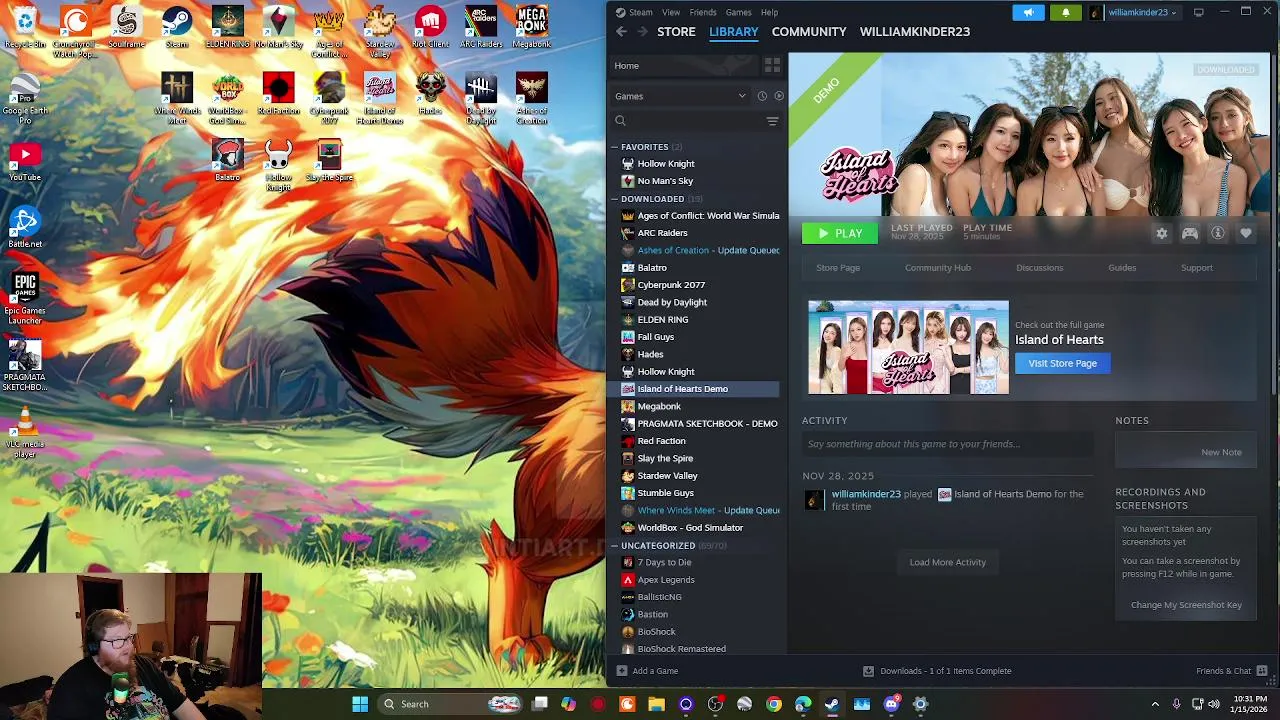Select Megabonk desktop icon
The width and height of the screenshot is (1280, 720).
pos(531,27)
